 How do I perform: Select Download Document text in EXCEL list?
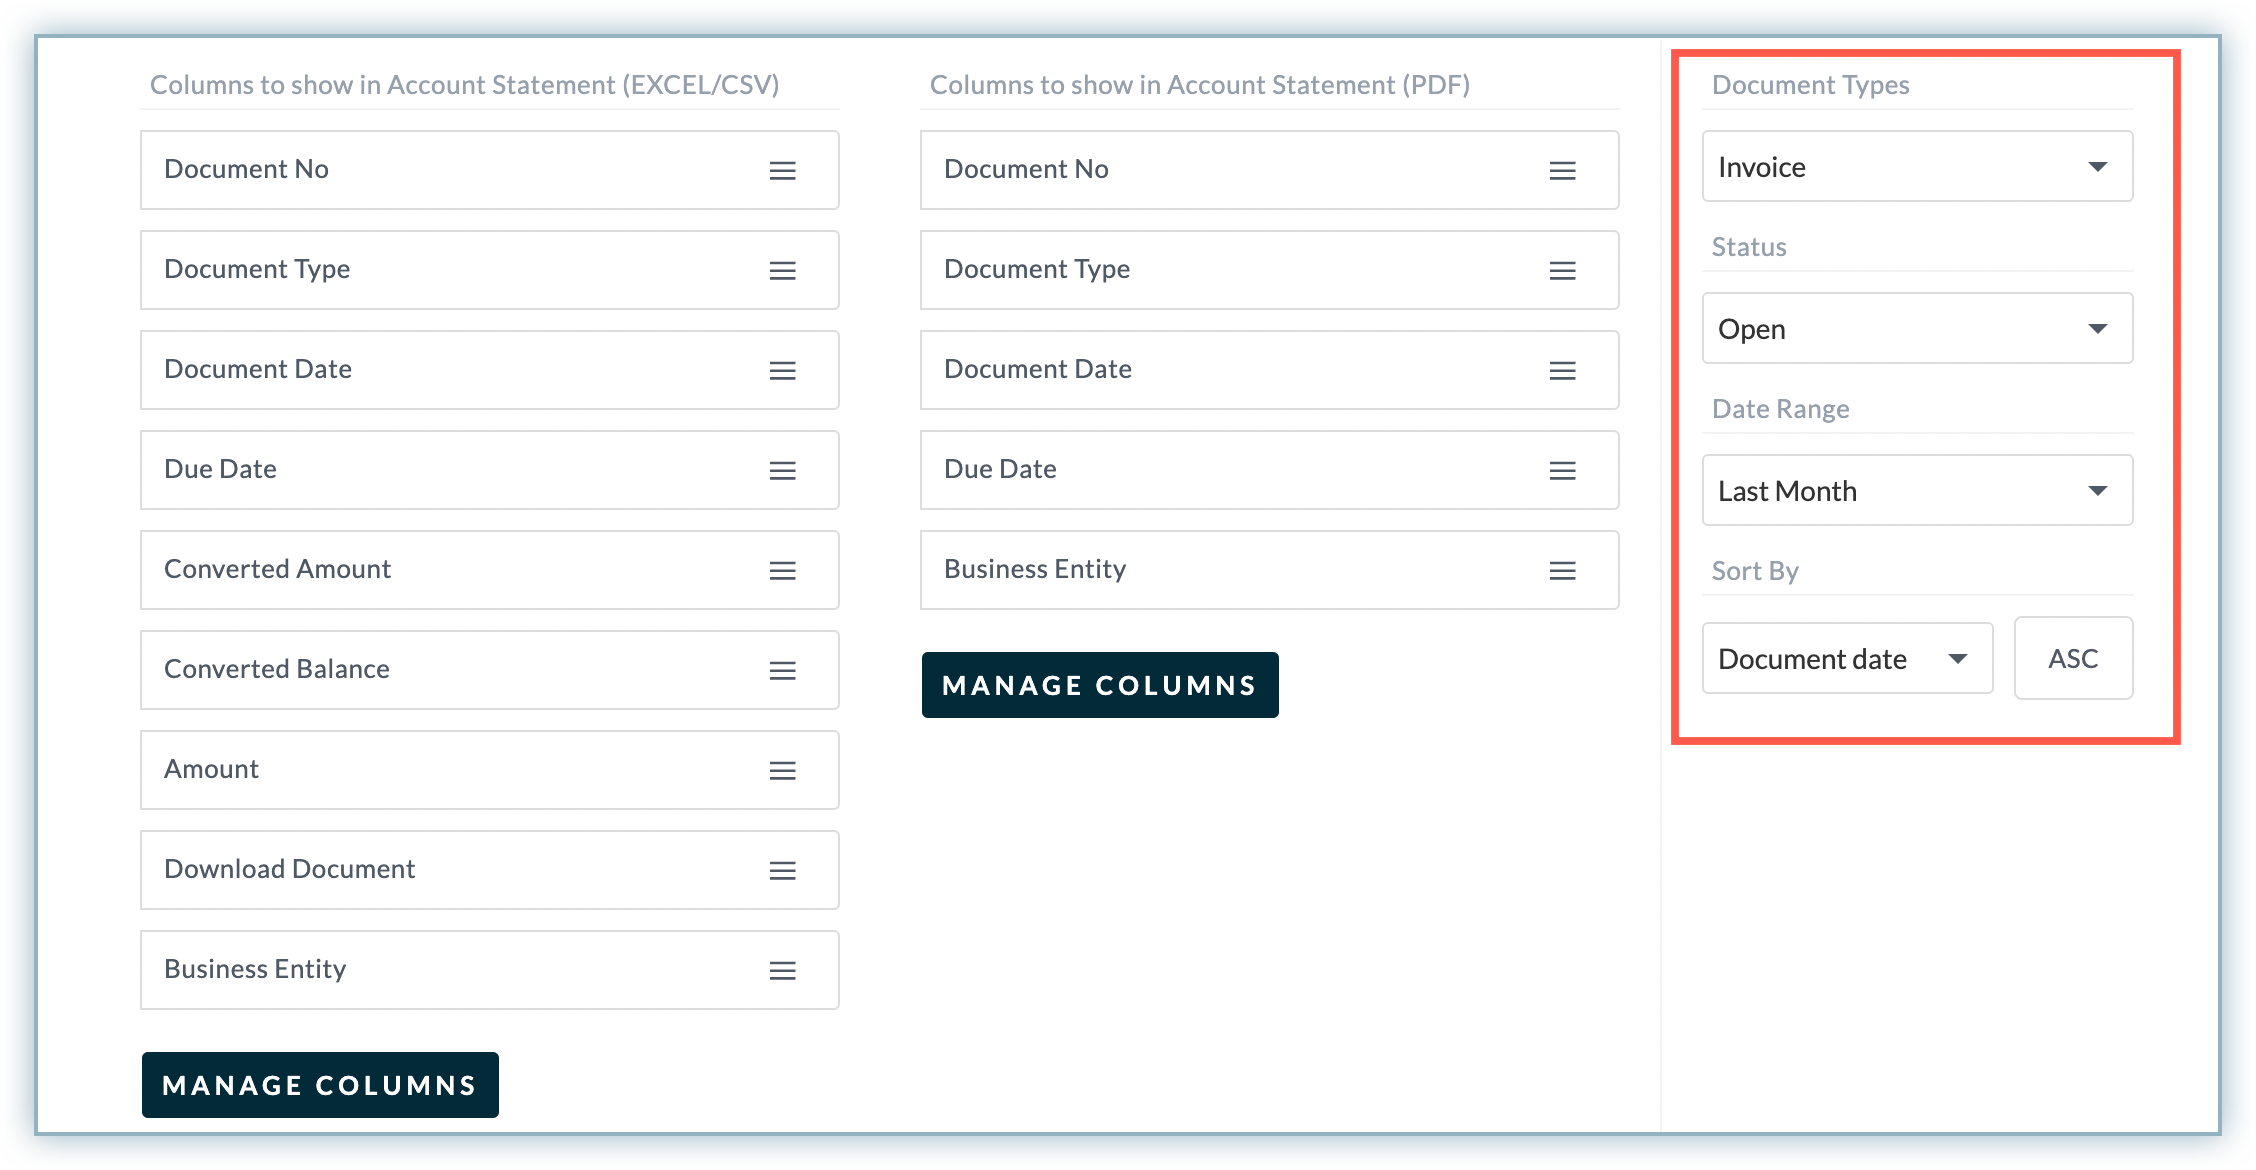point(289,869)
